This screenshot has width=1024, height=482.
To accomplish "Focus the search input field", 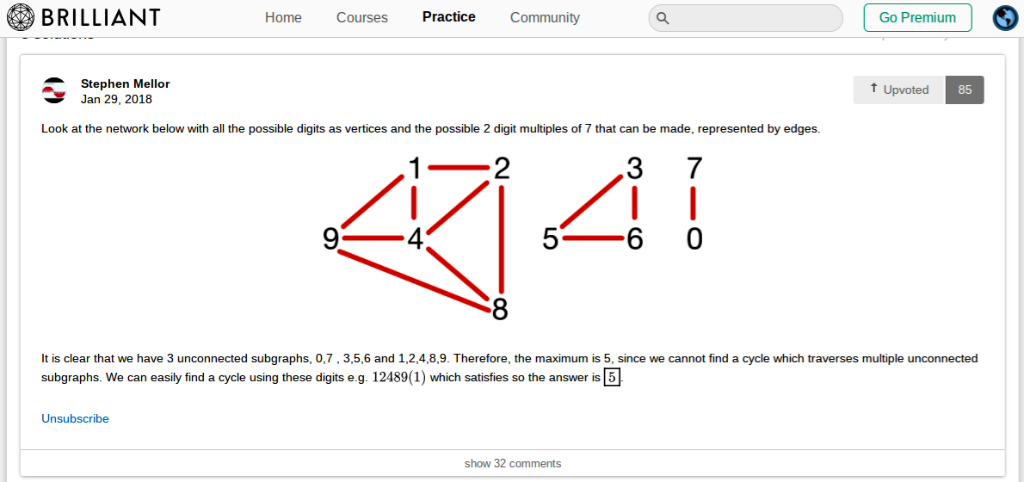I will click(755, 18).
